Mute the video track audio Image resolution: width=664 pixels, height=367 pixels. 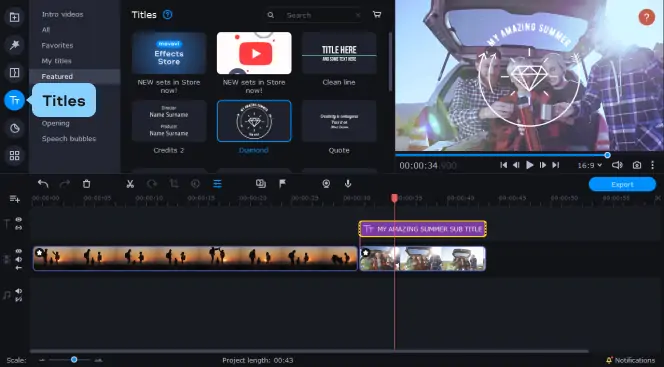pos(19,259)
